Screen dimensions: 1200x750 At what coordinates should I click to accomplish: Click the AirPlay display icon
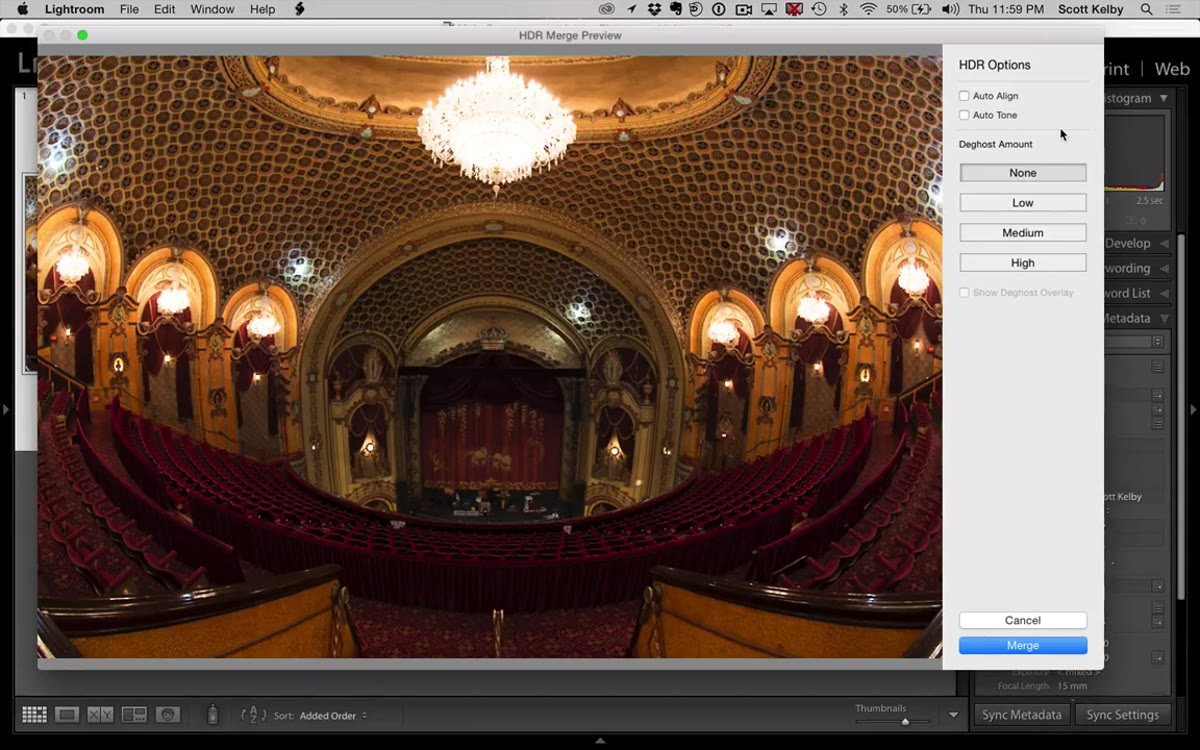769,9
